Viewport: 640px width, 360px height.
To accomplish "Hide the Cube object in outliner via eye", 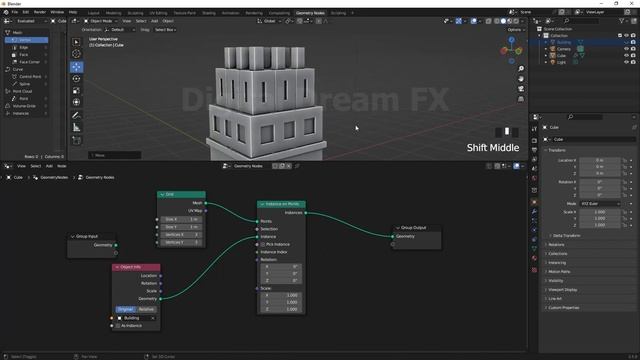I will pyautogui.click(x=626, y=56).
